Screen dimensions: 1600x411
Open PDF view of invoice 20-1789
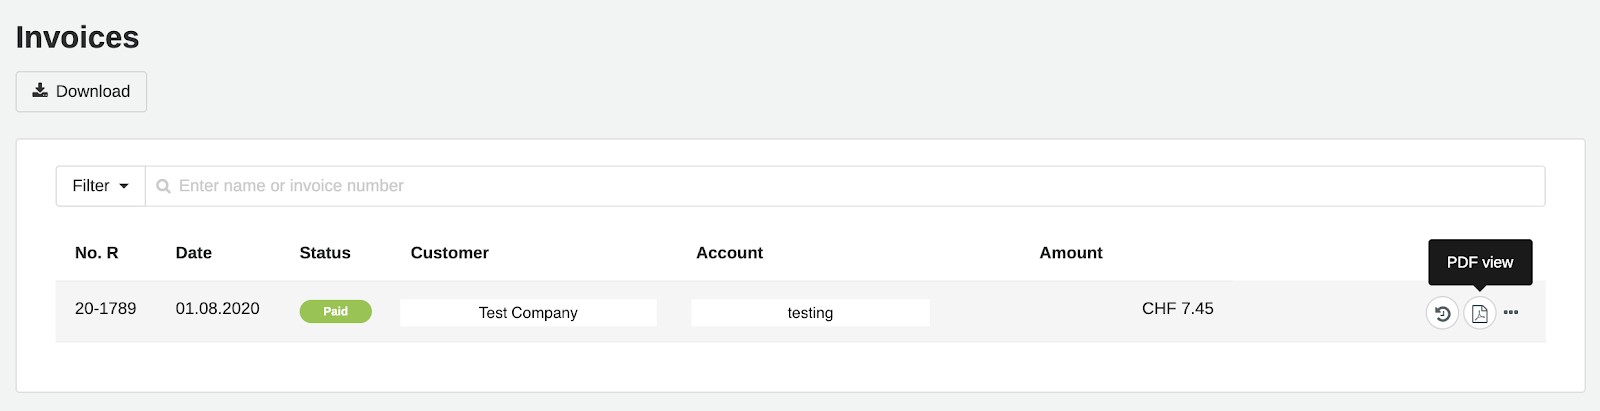[x=1479, y=313]
